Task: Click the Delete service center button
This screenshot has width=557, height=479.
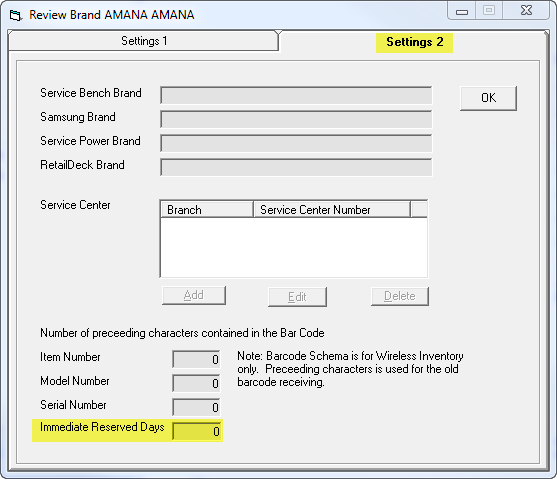Action: point(400,296)
